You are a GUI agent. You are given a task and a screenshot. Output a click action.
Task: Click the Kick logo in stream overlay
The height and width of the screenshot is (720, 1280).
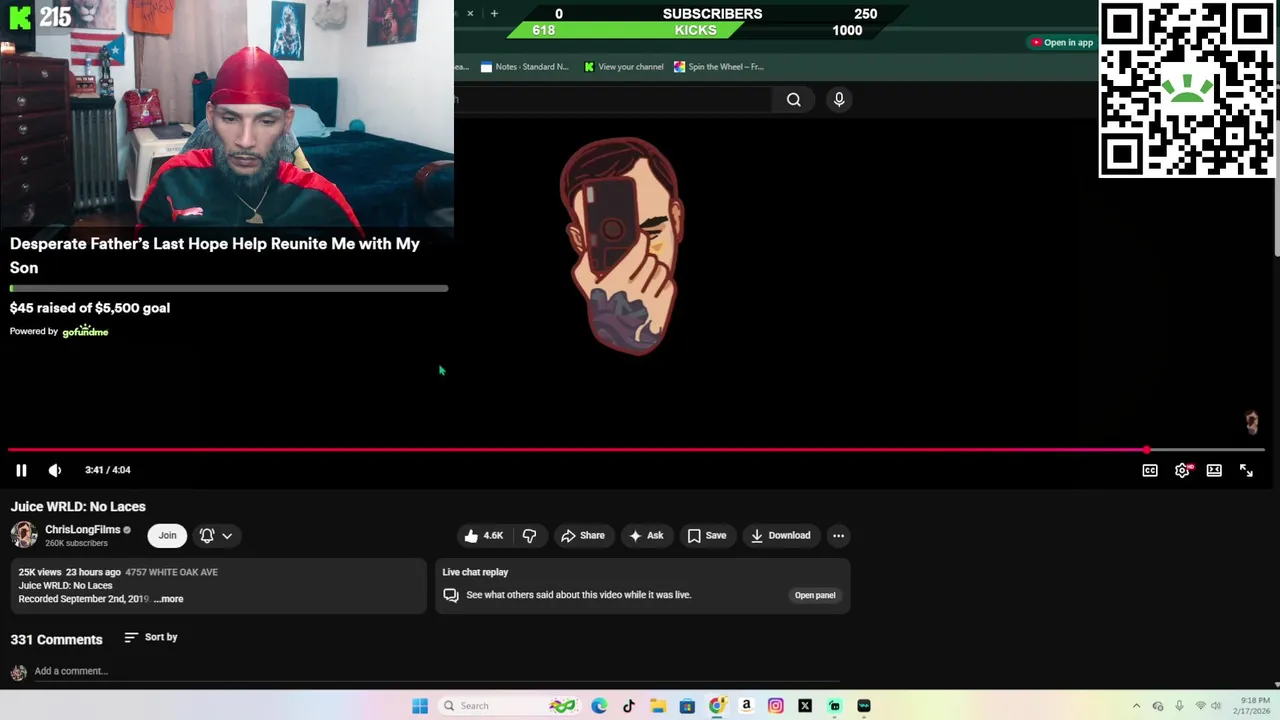[x=19, y=17]
